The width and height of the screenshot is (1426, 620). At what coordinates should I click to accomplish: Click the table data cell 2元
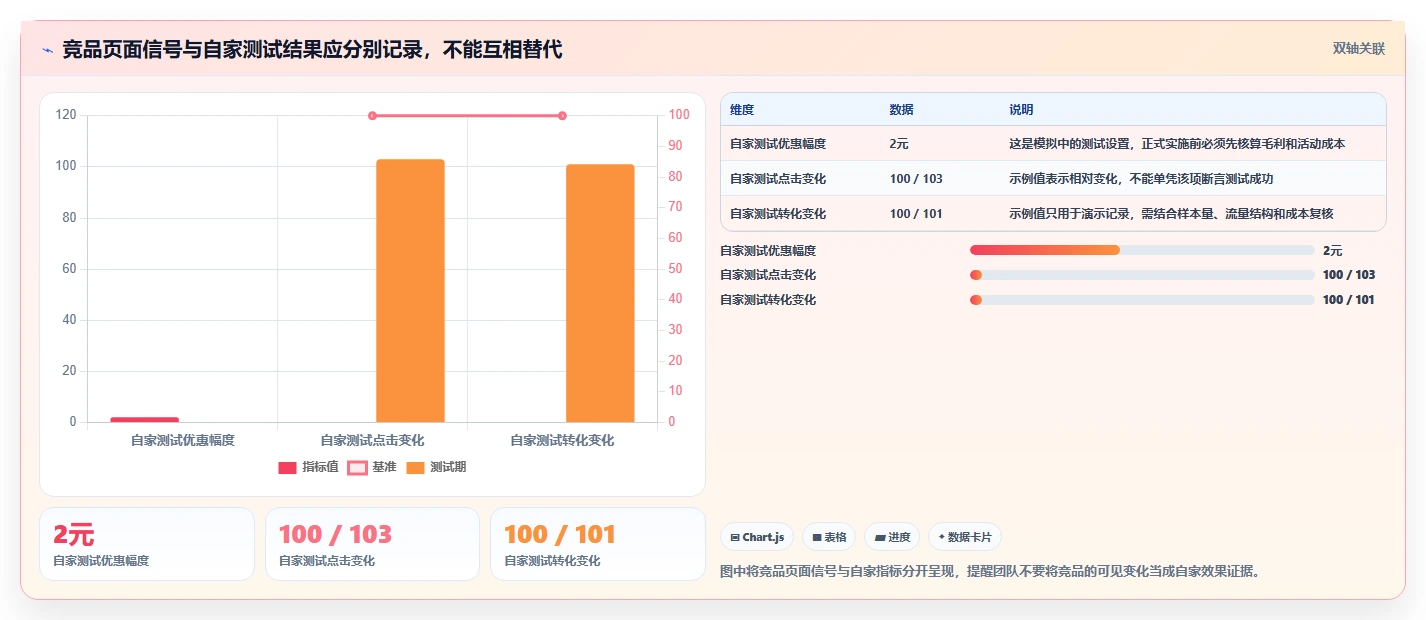click(899, 144)
